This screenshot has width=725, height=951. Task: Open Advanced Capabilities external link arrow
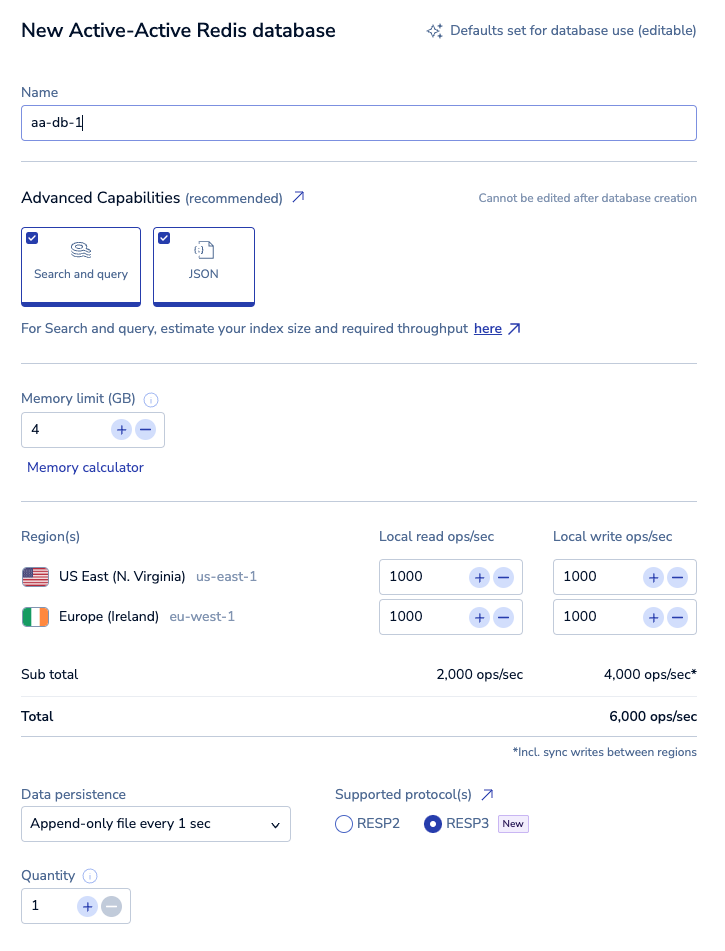298,197
